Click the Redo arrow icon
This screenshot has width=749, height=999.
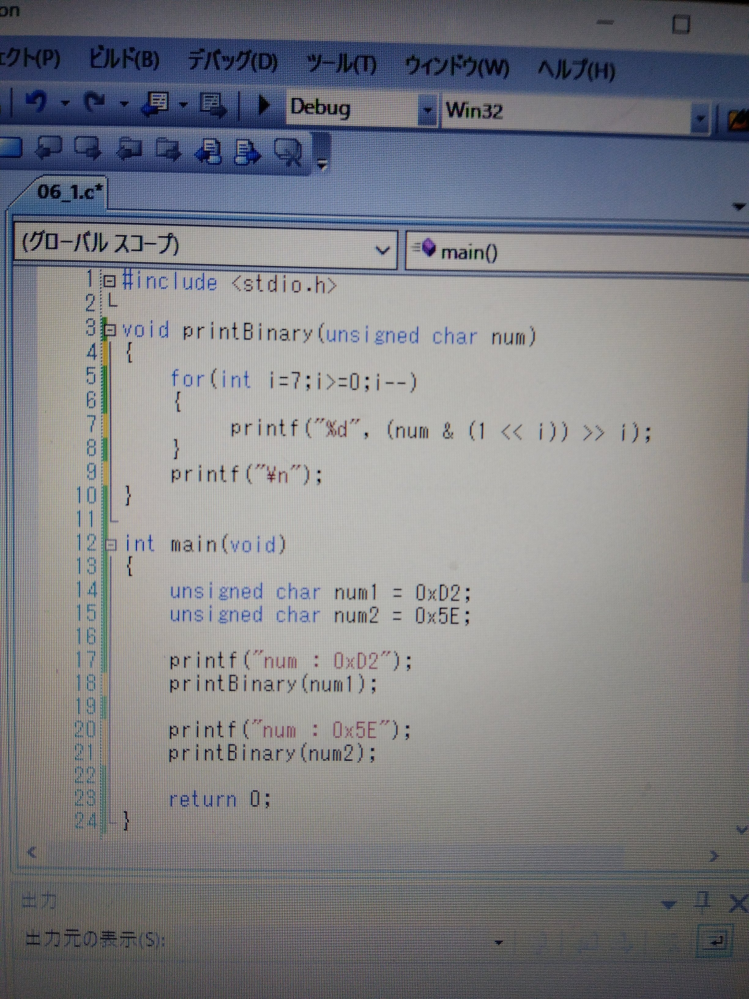click(x=94, y=102)
